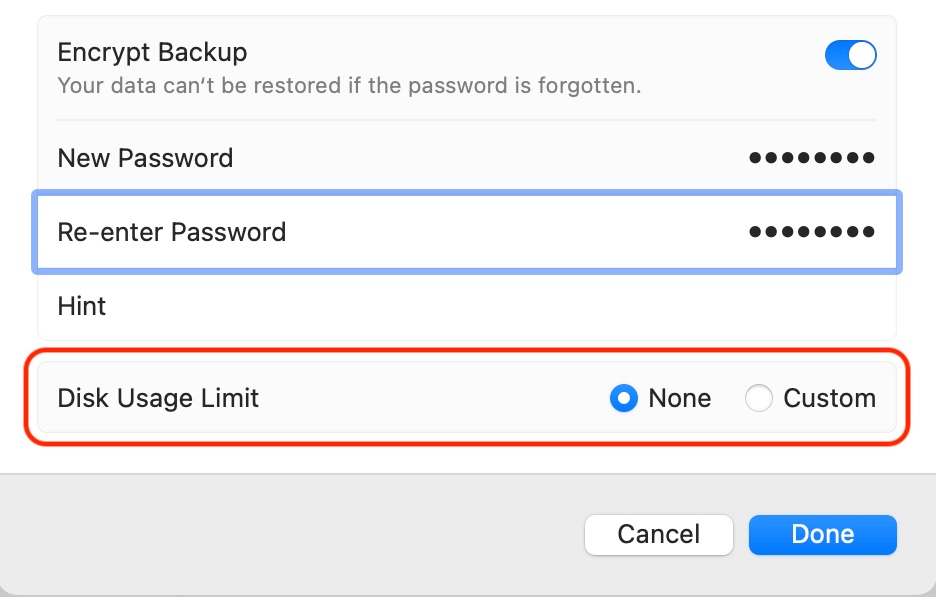The height and width of the screenshot is (597, 936).
Task: Click the gray footer area beside Cancel
Action: point(300,535)
